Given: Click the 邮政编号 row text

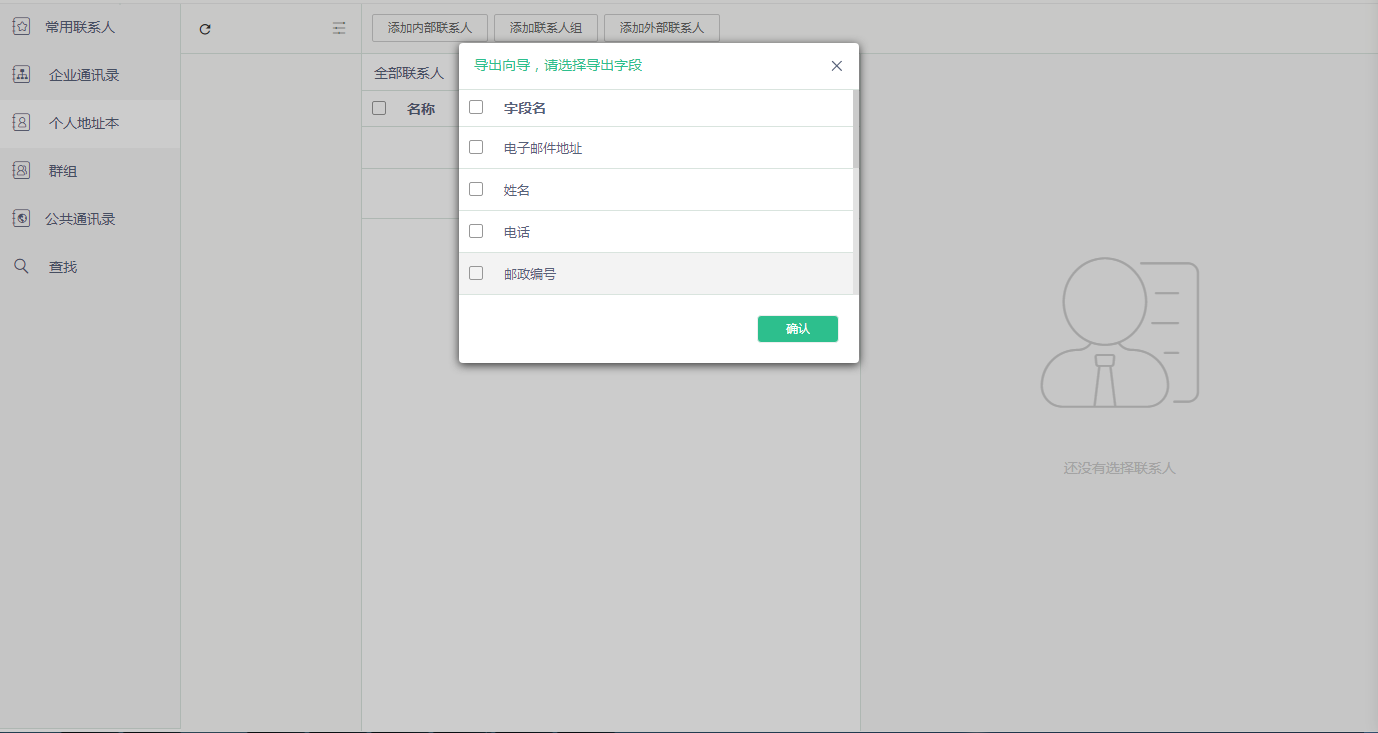Looking at the screenshot, I should click(530, 274).
